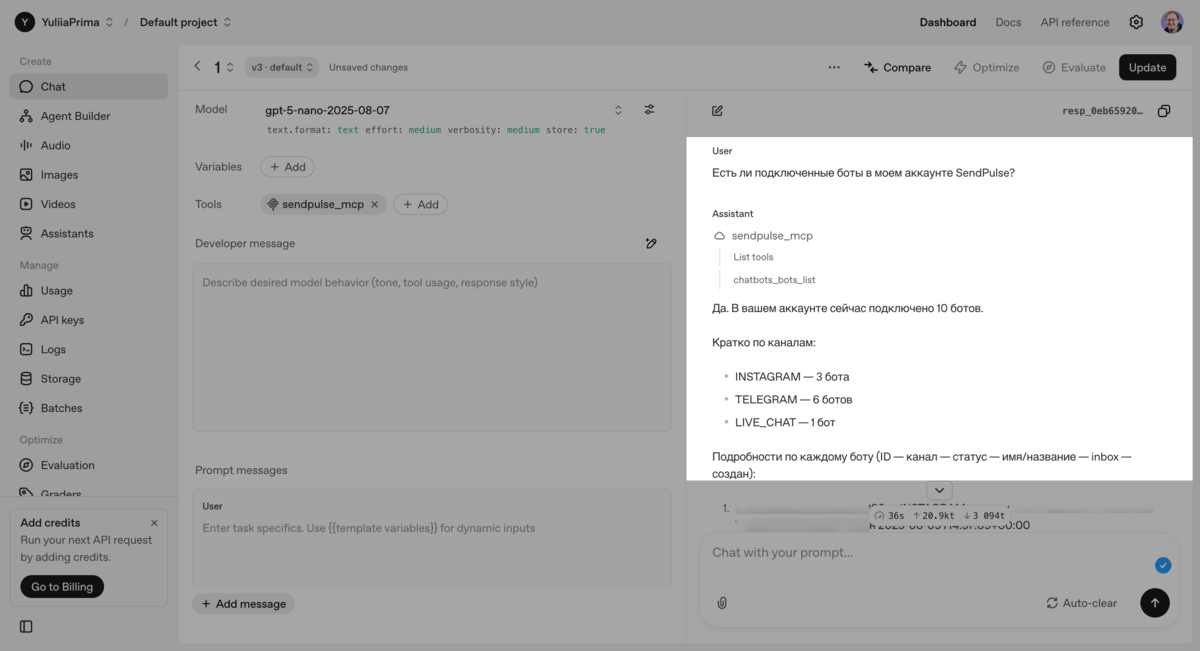
Task: Toggle the Auto-clear option
Action: point(1081,603)
